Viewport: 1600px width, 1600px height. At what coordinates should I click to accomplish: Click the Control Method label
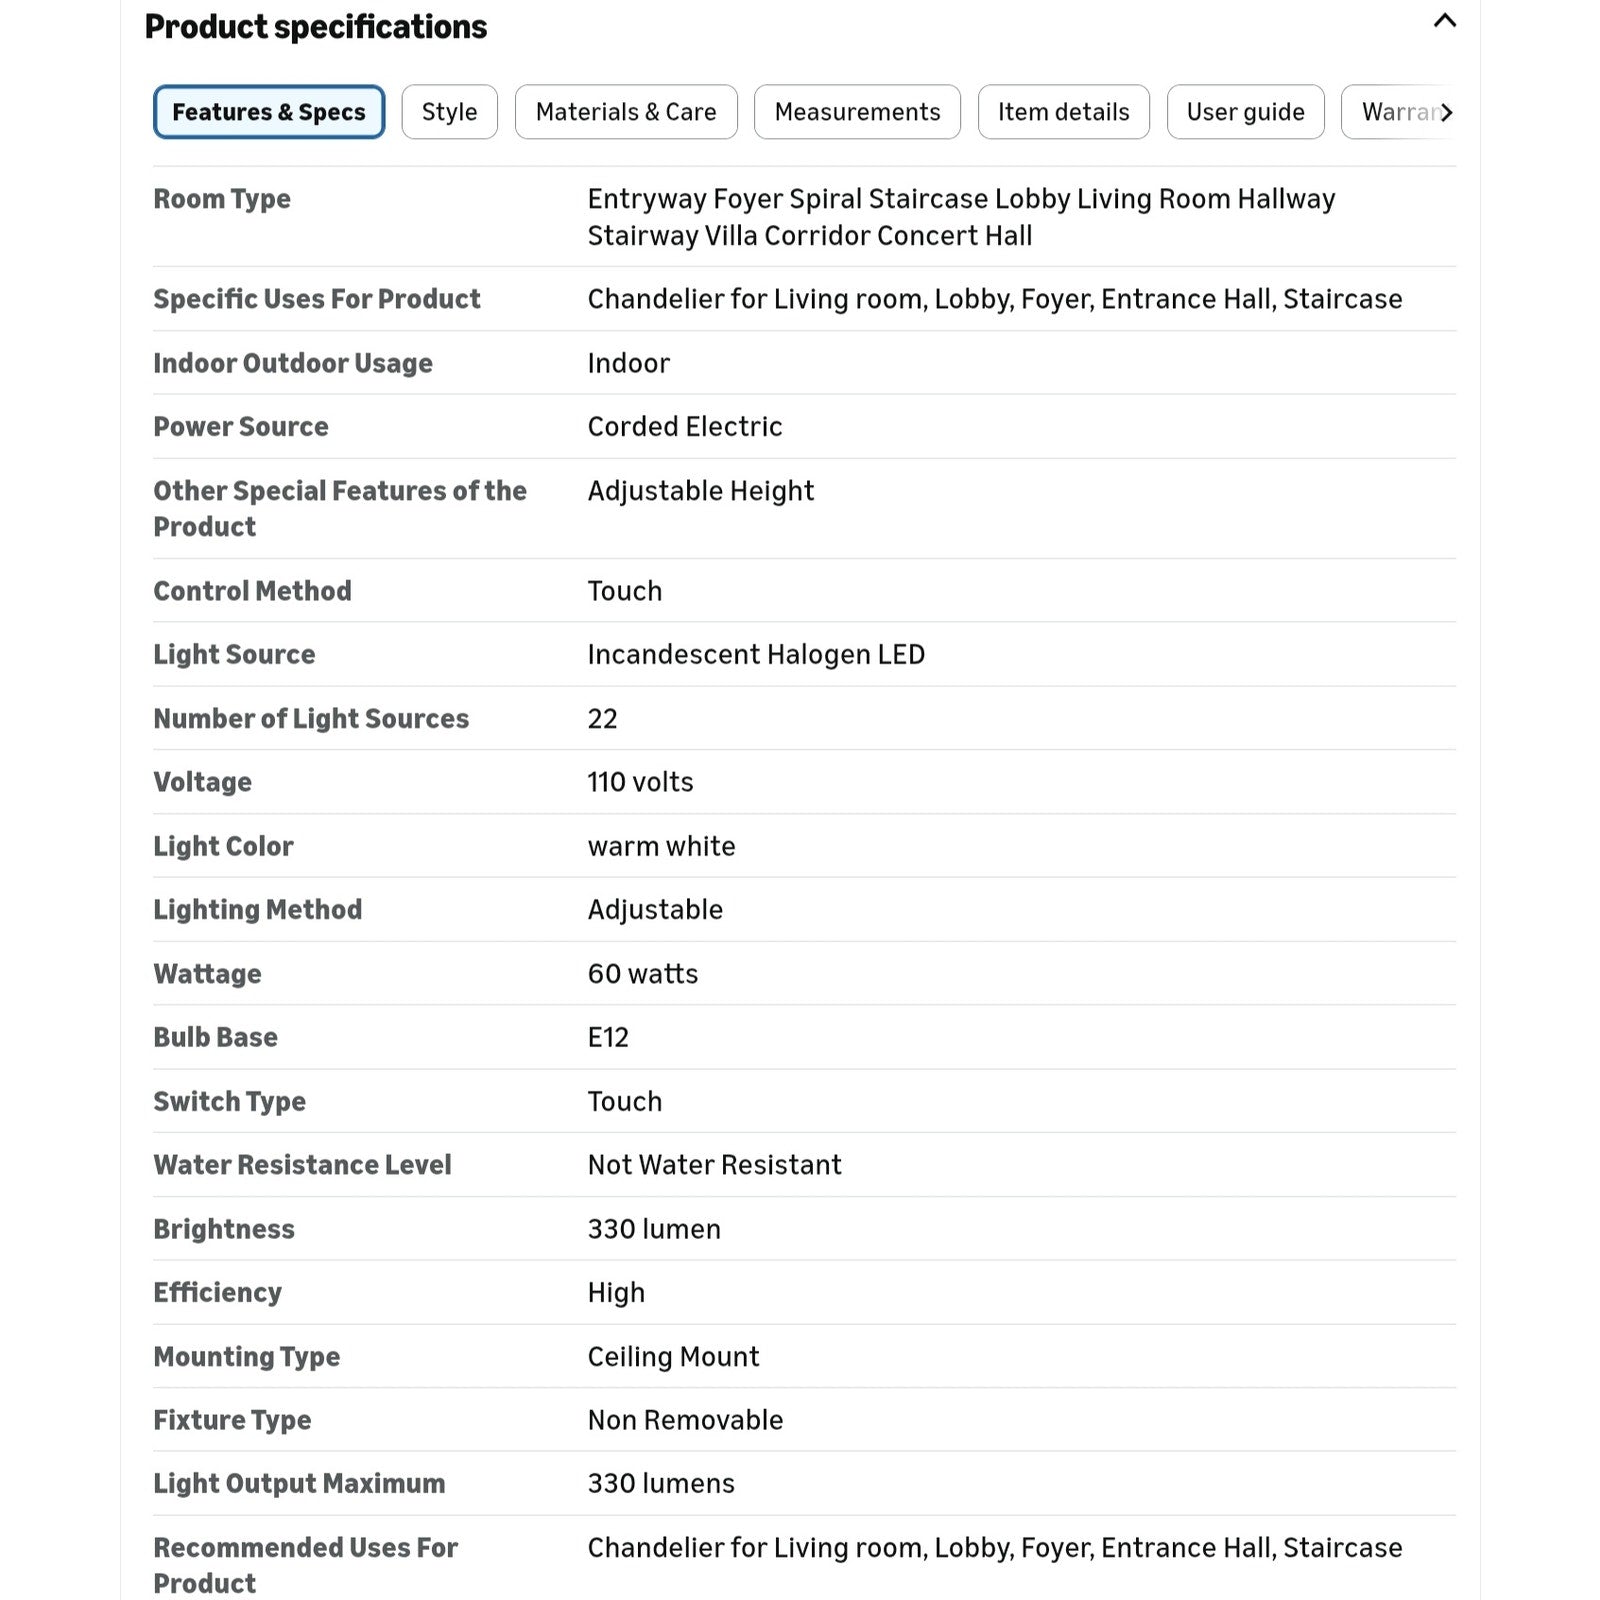coord(252,591)
